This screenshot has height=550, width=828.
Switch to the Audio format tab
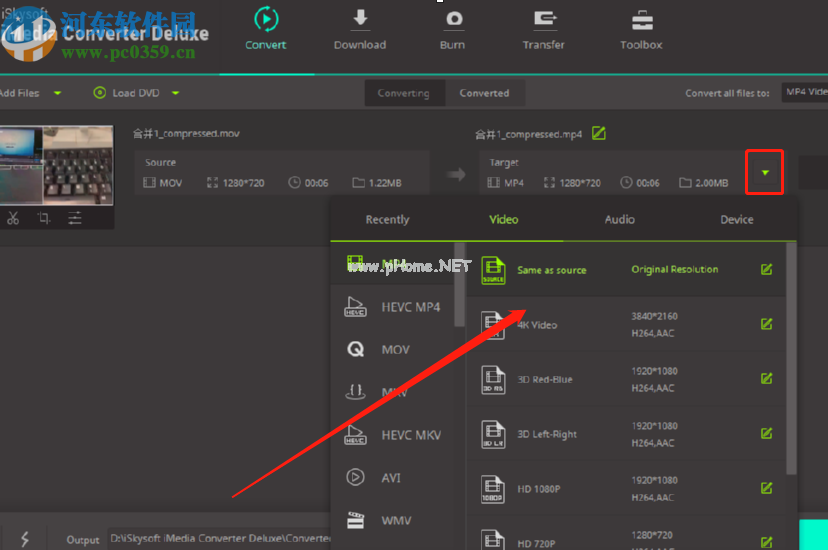pos(620,219)
